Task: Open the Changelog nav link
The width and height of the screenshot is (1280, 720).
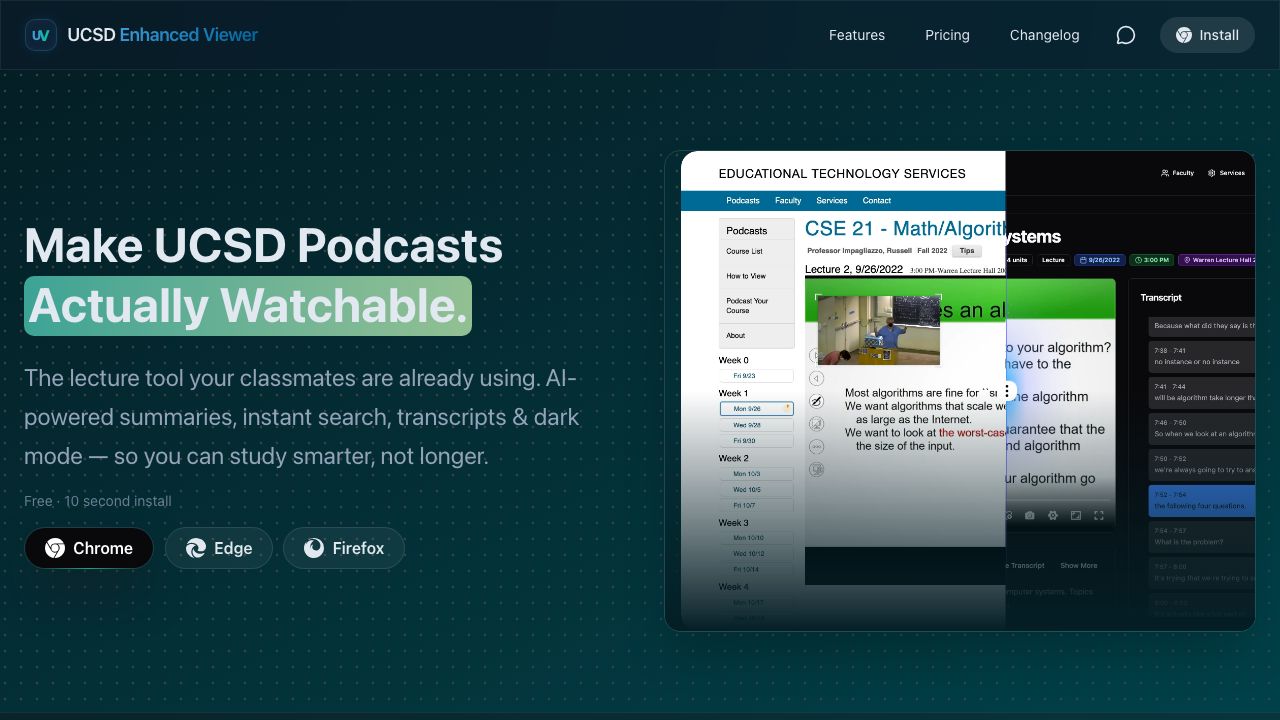Action: [x=1044, y=35]
